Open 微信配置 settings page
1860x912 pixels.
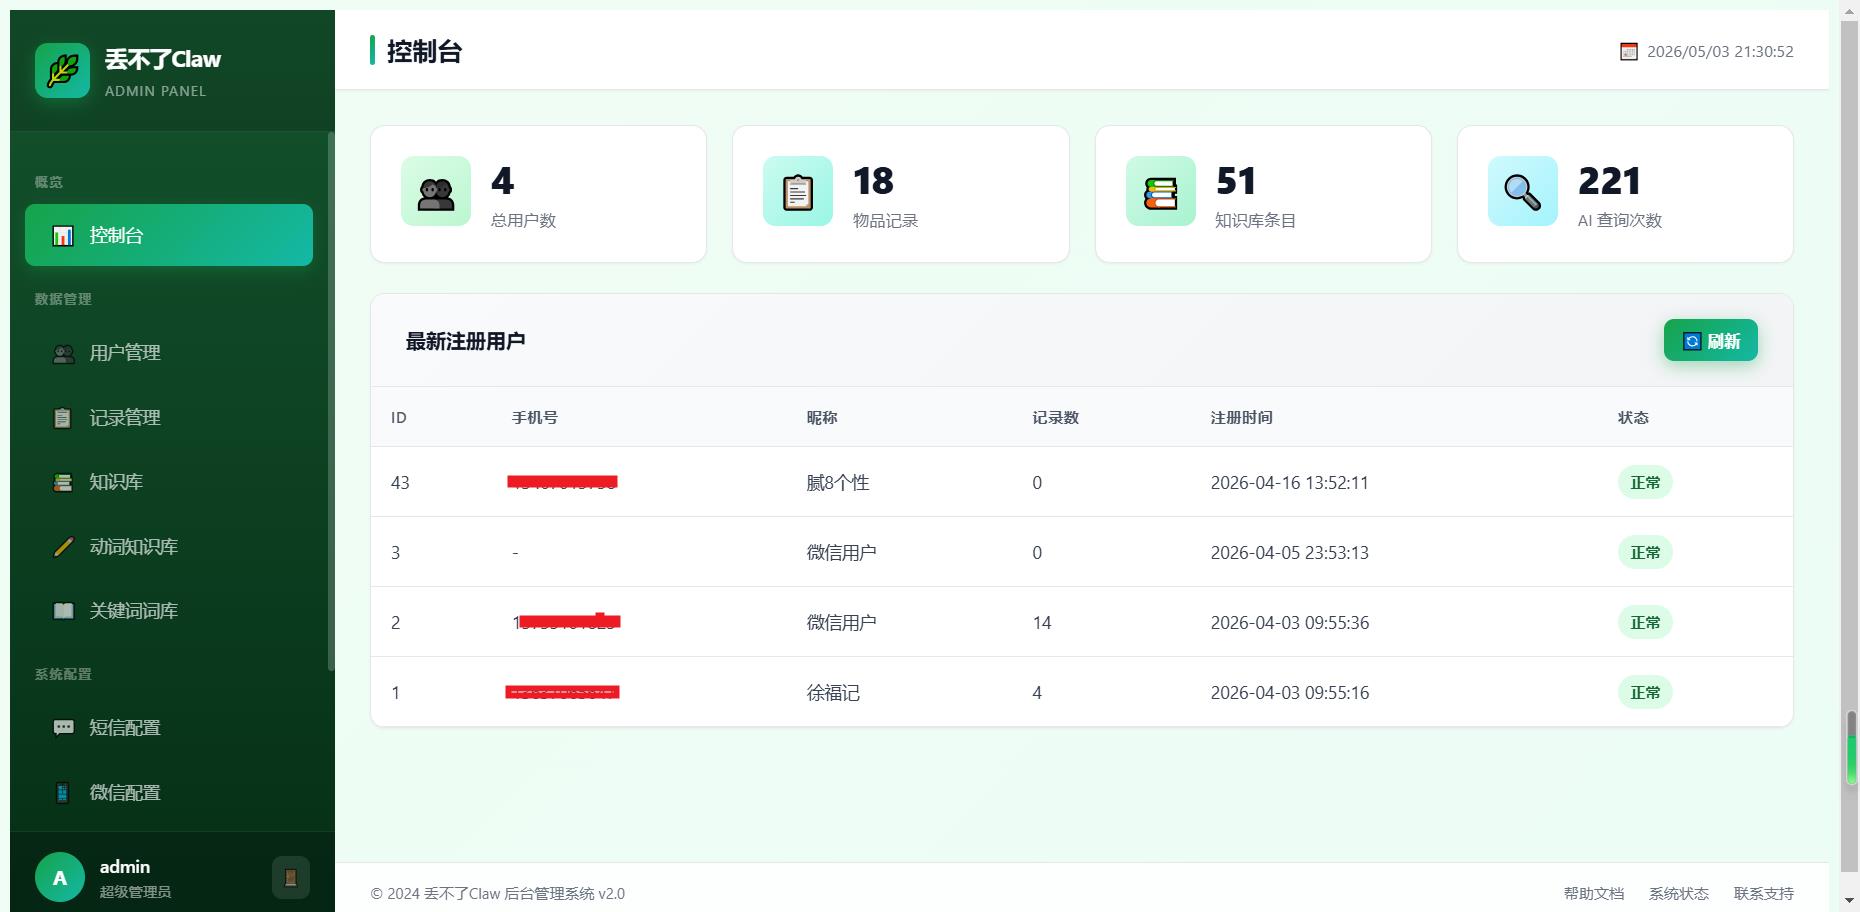[x=169, y=793]
